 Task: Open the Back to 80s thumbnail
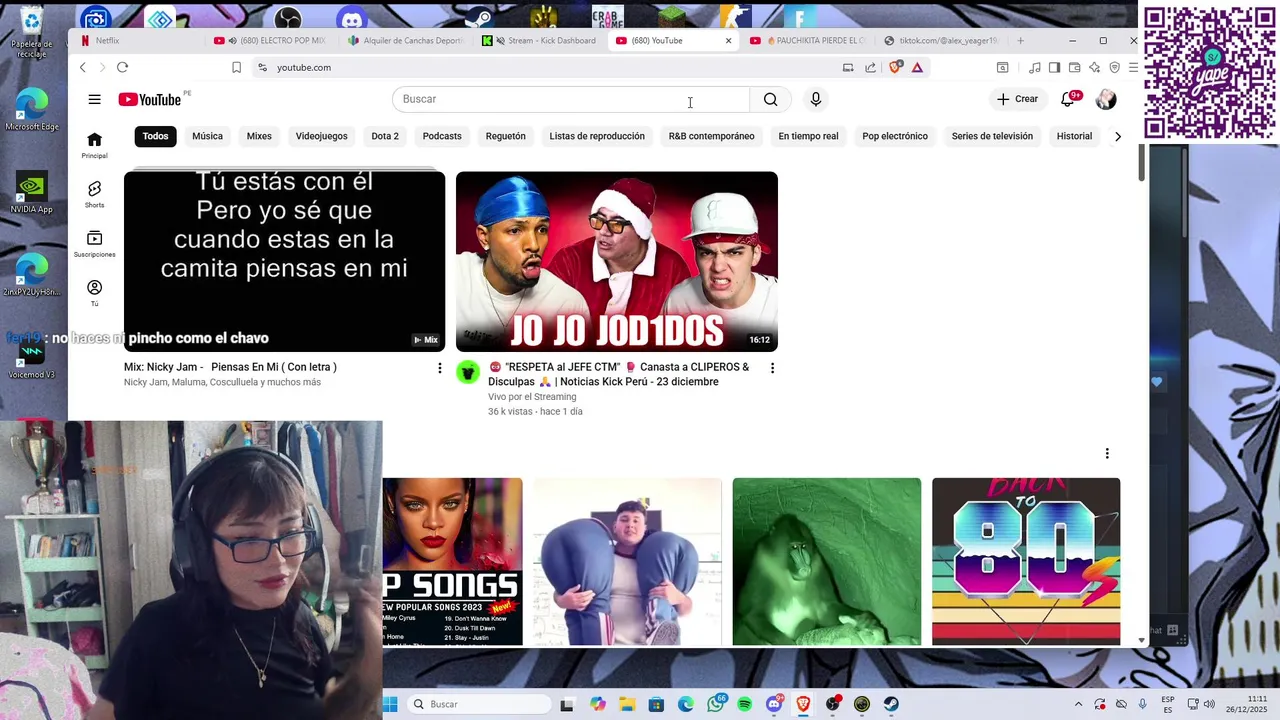1026,561
